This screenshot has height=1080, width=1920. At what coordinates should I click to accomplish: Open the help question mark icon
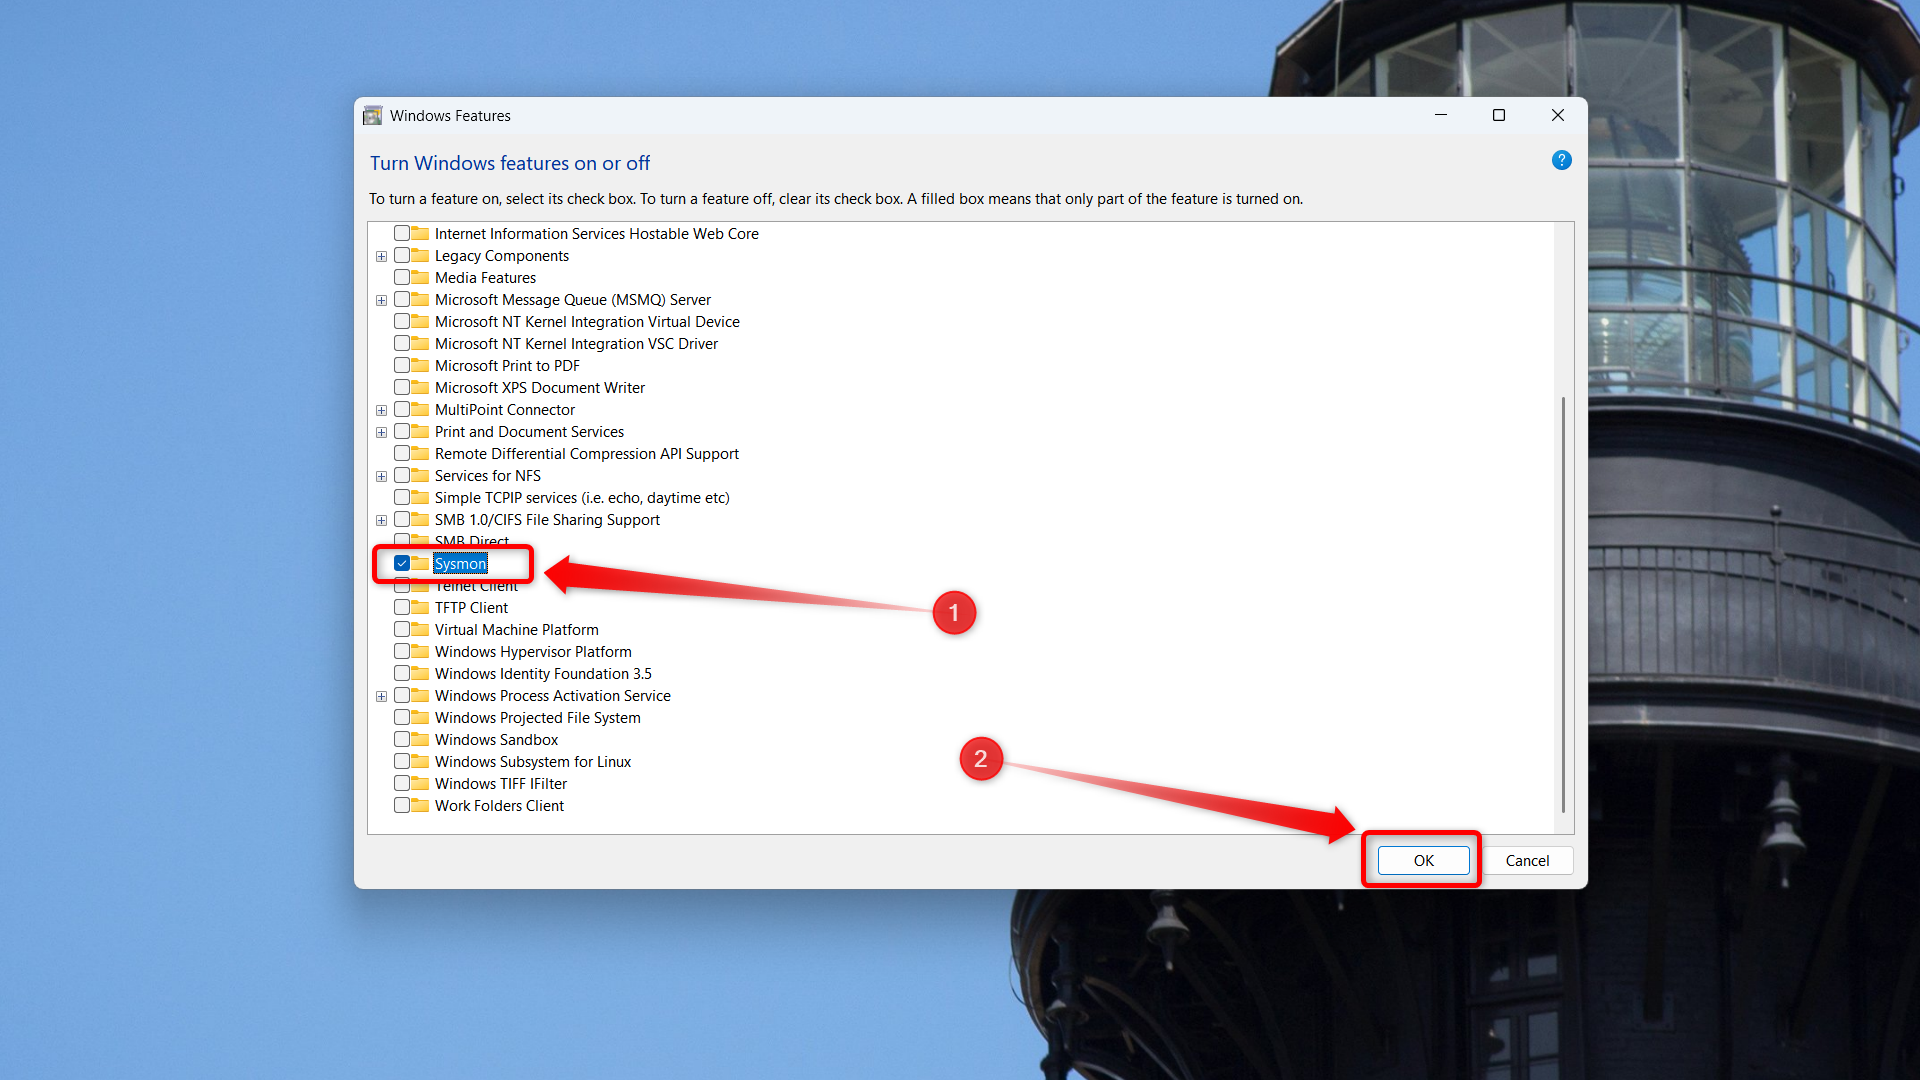coord(1561,160)
